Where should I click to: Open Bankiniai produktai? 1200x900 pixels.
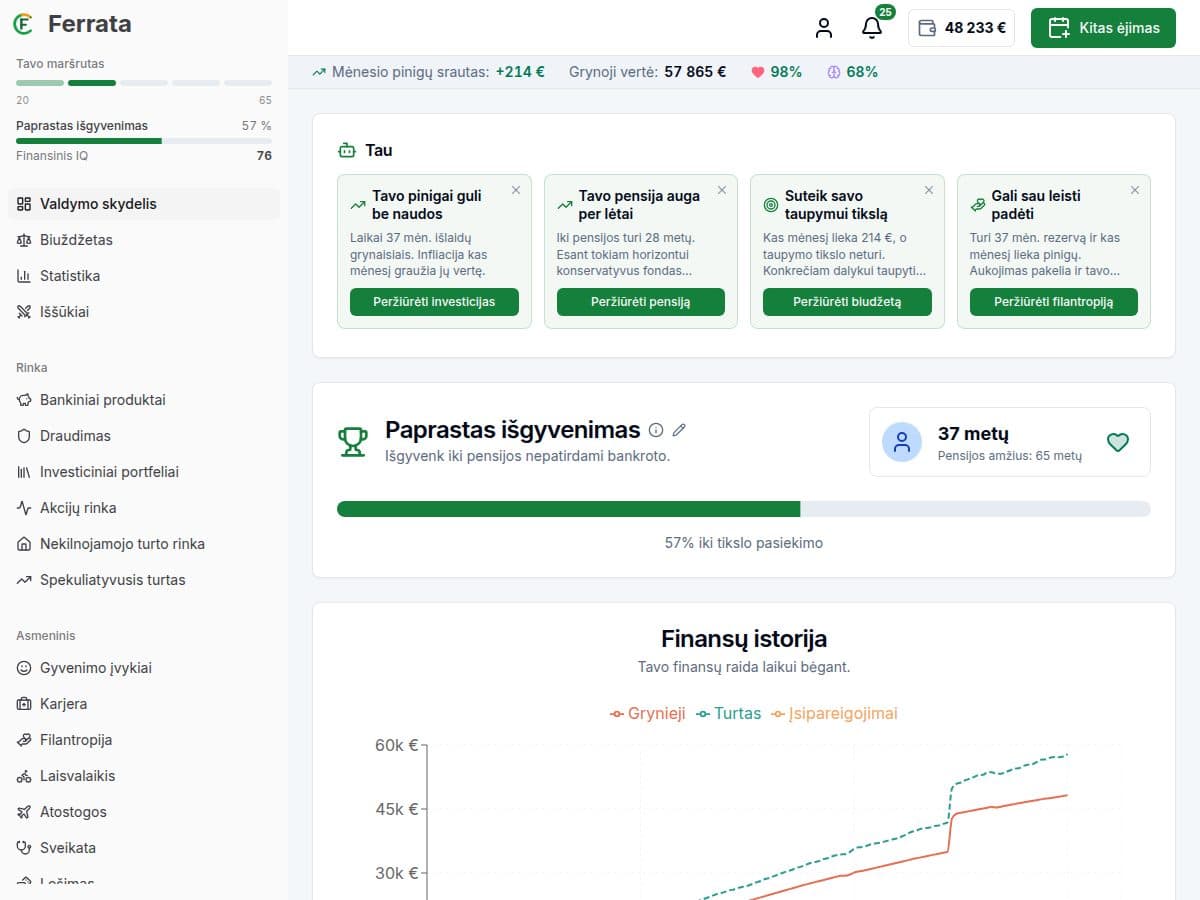pyautogui.click(x=144, y=400)
